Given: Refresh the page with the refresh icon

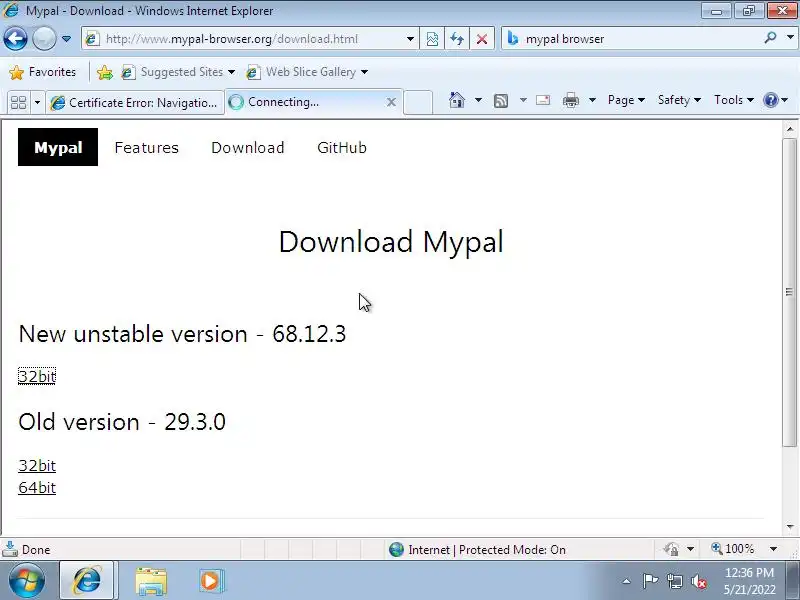Looking at the screenshot, I should 457,39.
